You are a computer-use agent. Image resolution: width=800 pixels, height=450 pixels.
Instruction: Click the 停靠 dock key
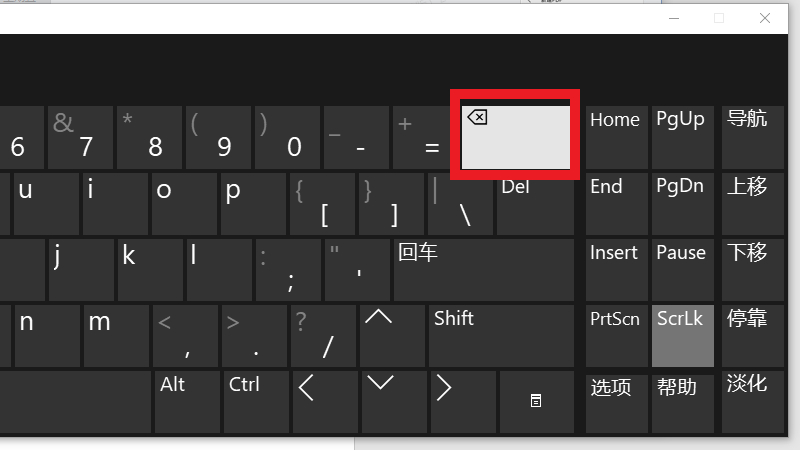[748, 335]
